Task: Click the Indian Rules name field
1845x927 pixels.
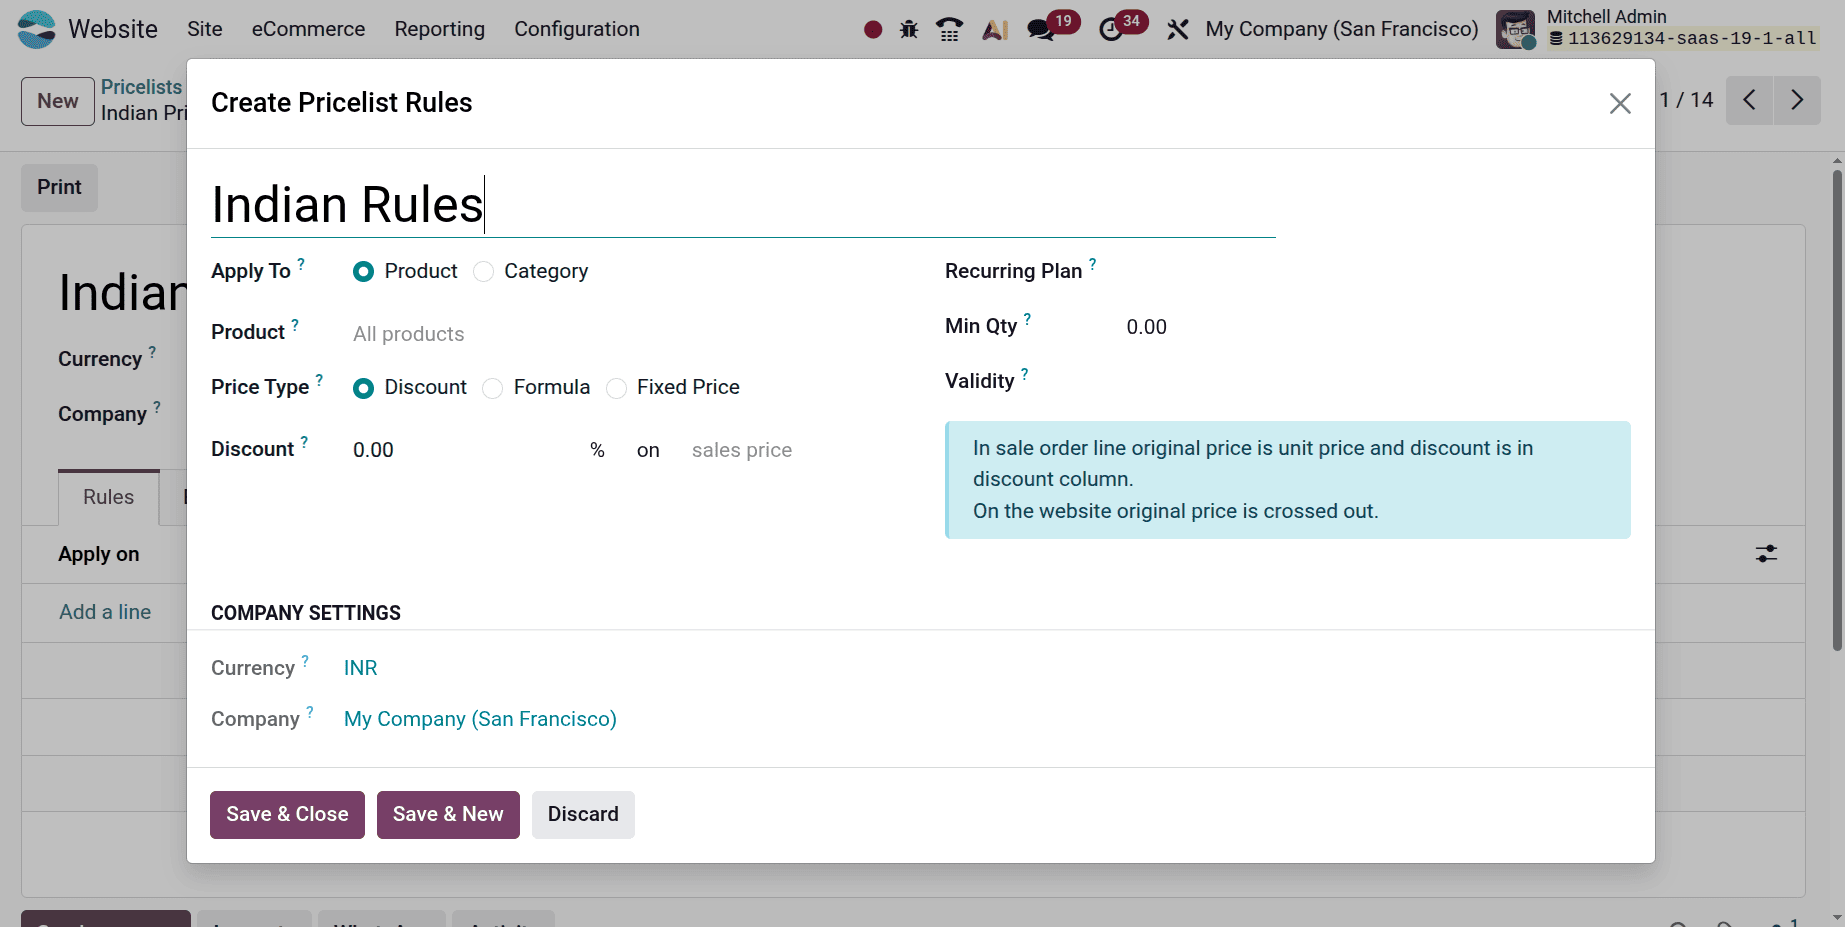Action: 743,205
